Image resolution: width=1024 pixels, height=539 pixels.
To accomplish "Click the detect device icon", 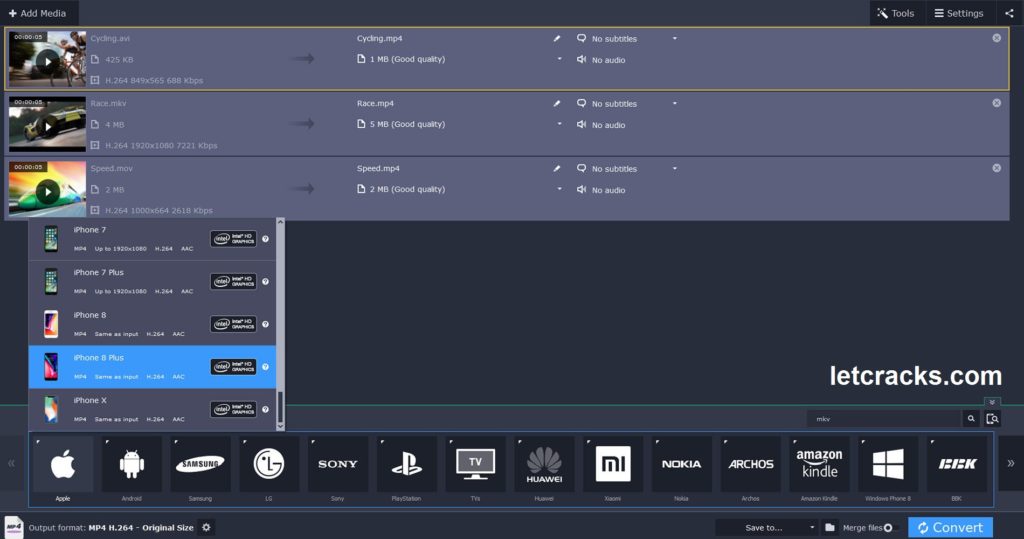I will tap(993, 419).
